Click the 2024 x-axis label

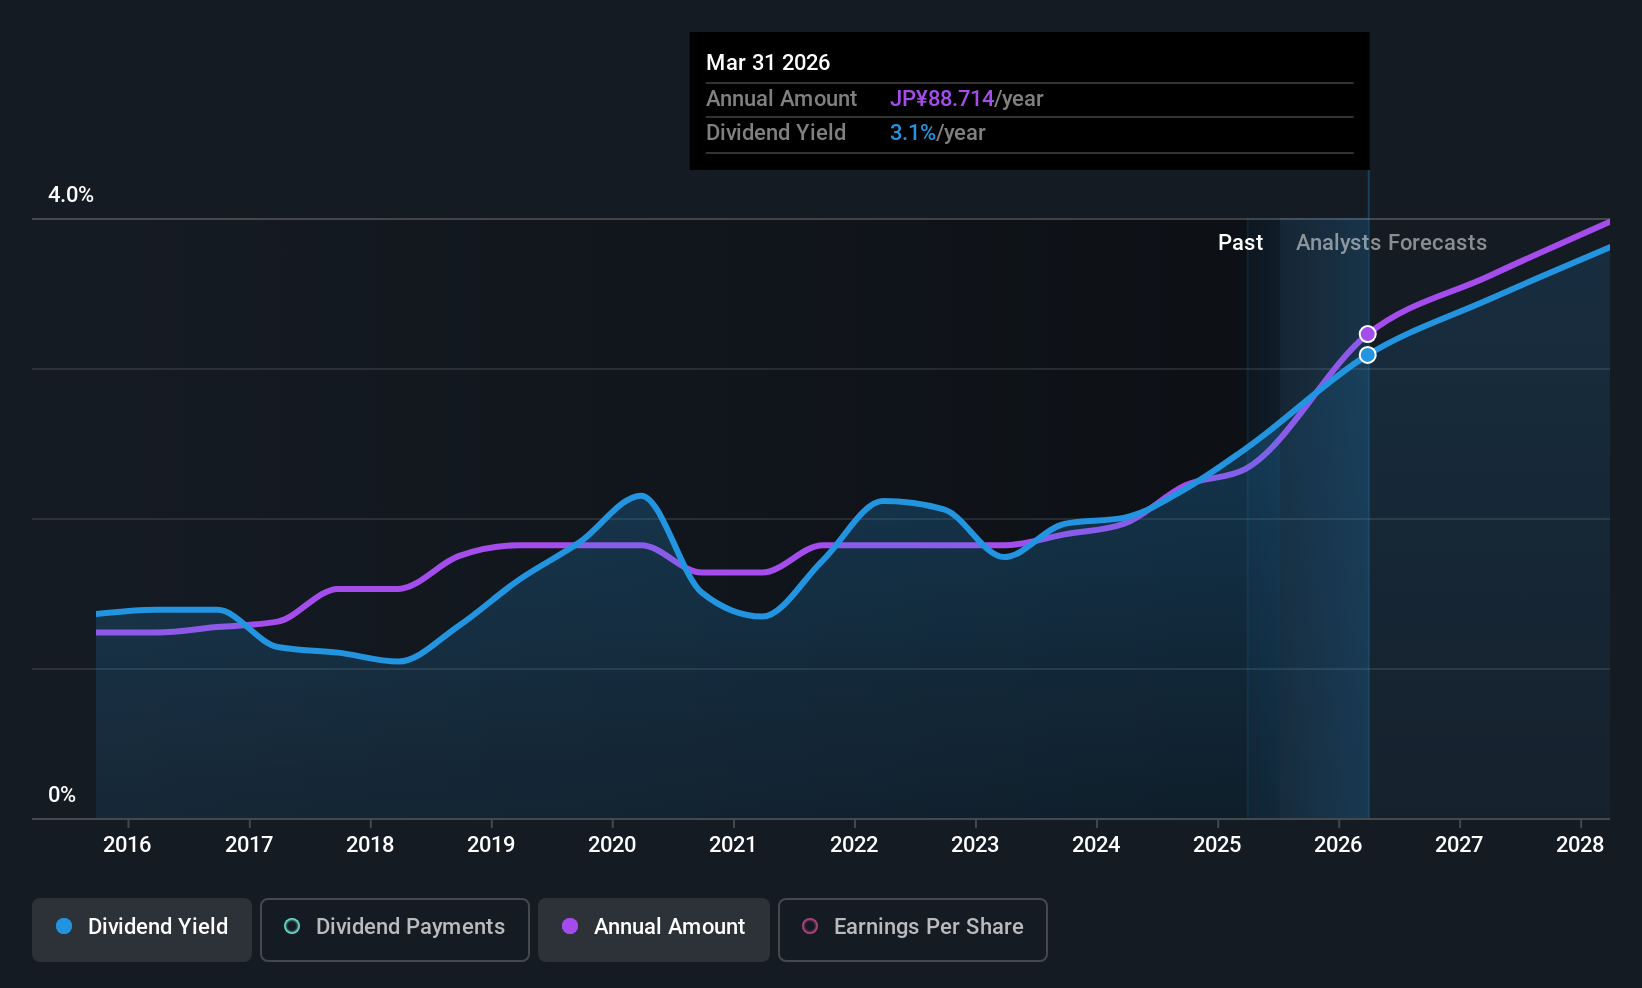tap(1096, 845)
